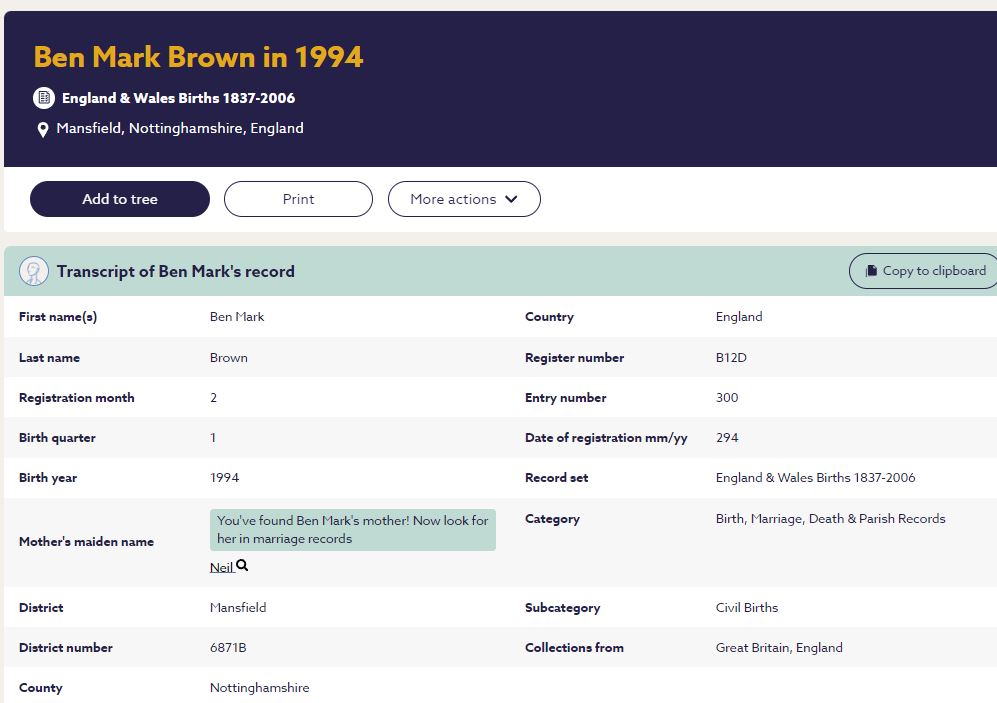The height and width of the screenshot is (703, 997).
Task: Click the document icon beside the record set title
Action: click(43, 98)
